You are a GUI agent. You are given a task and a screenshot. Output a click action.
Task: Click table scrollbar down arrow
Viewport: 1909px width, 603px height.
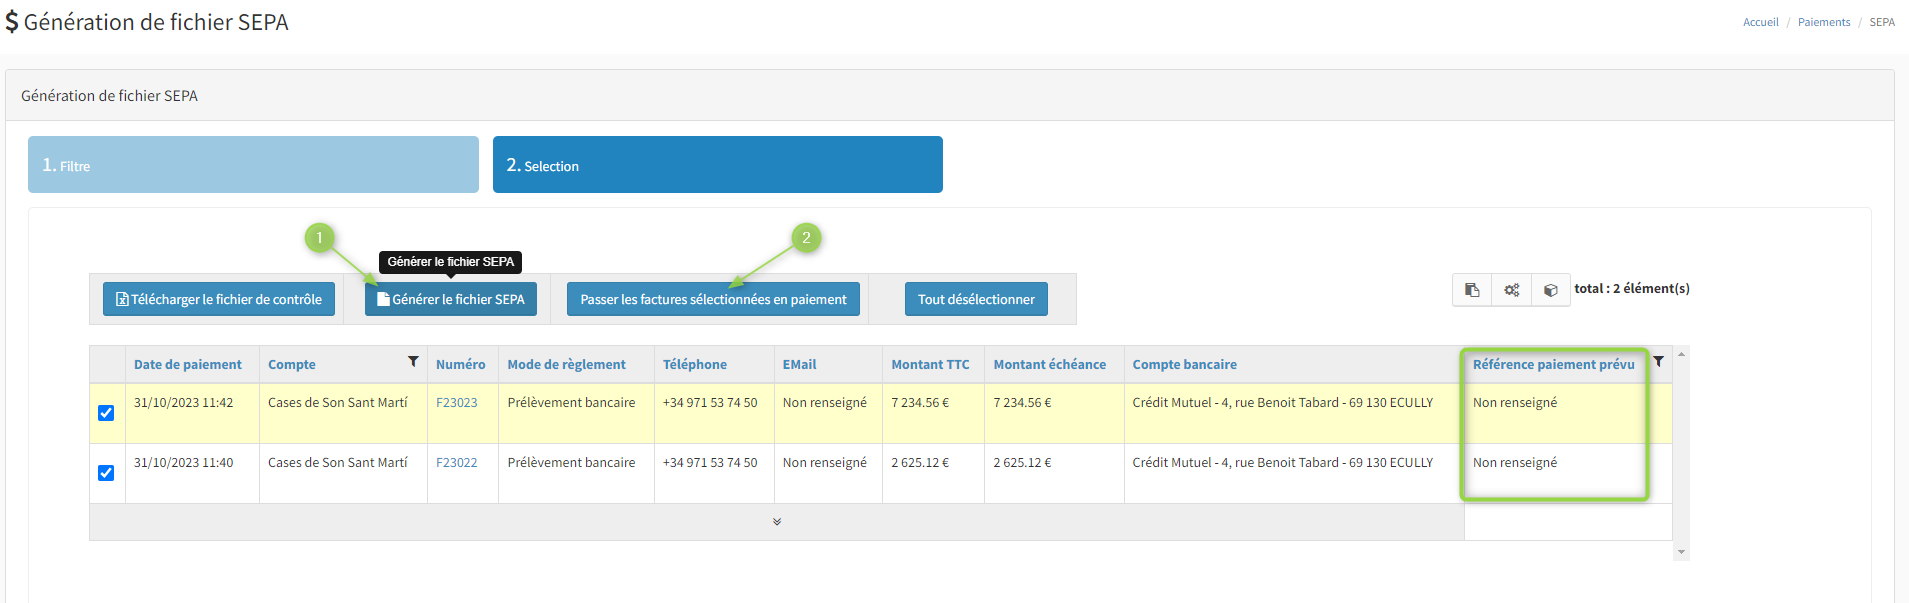tap(1681, 552)
